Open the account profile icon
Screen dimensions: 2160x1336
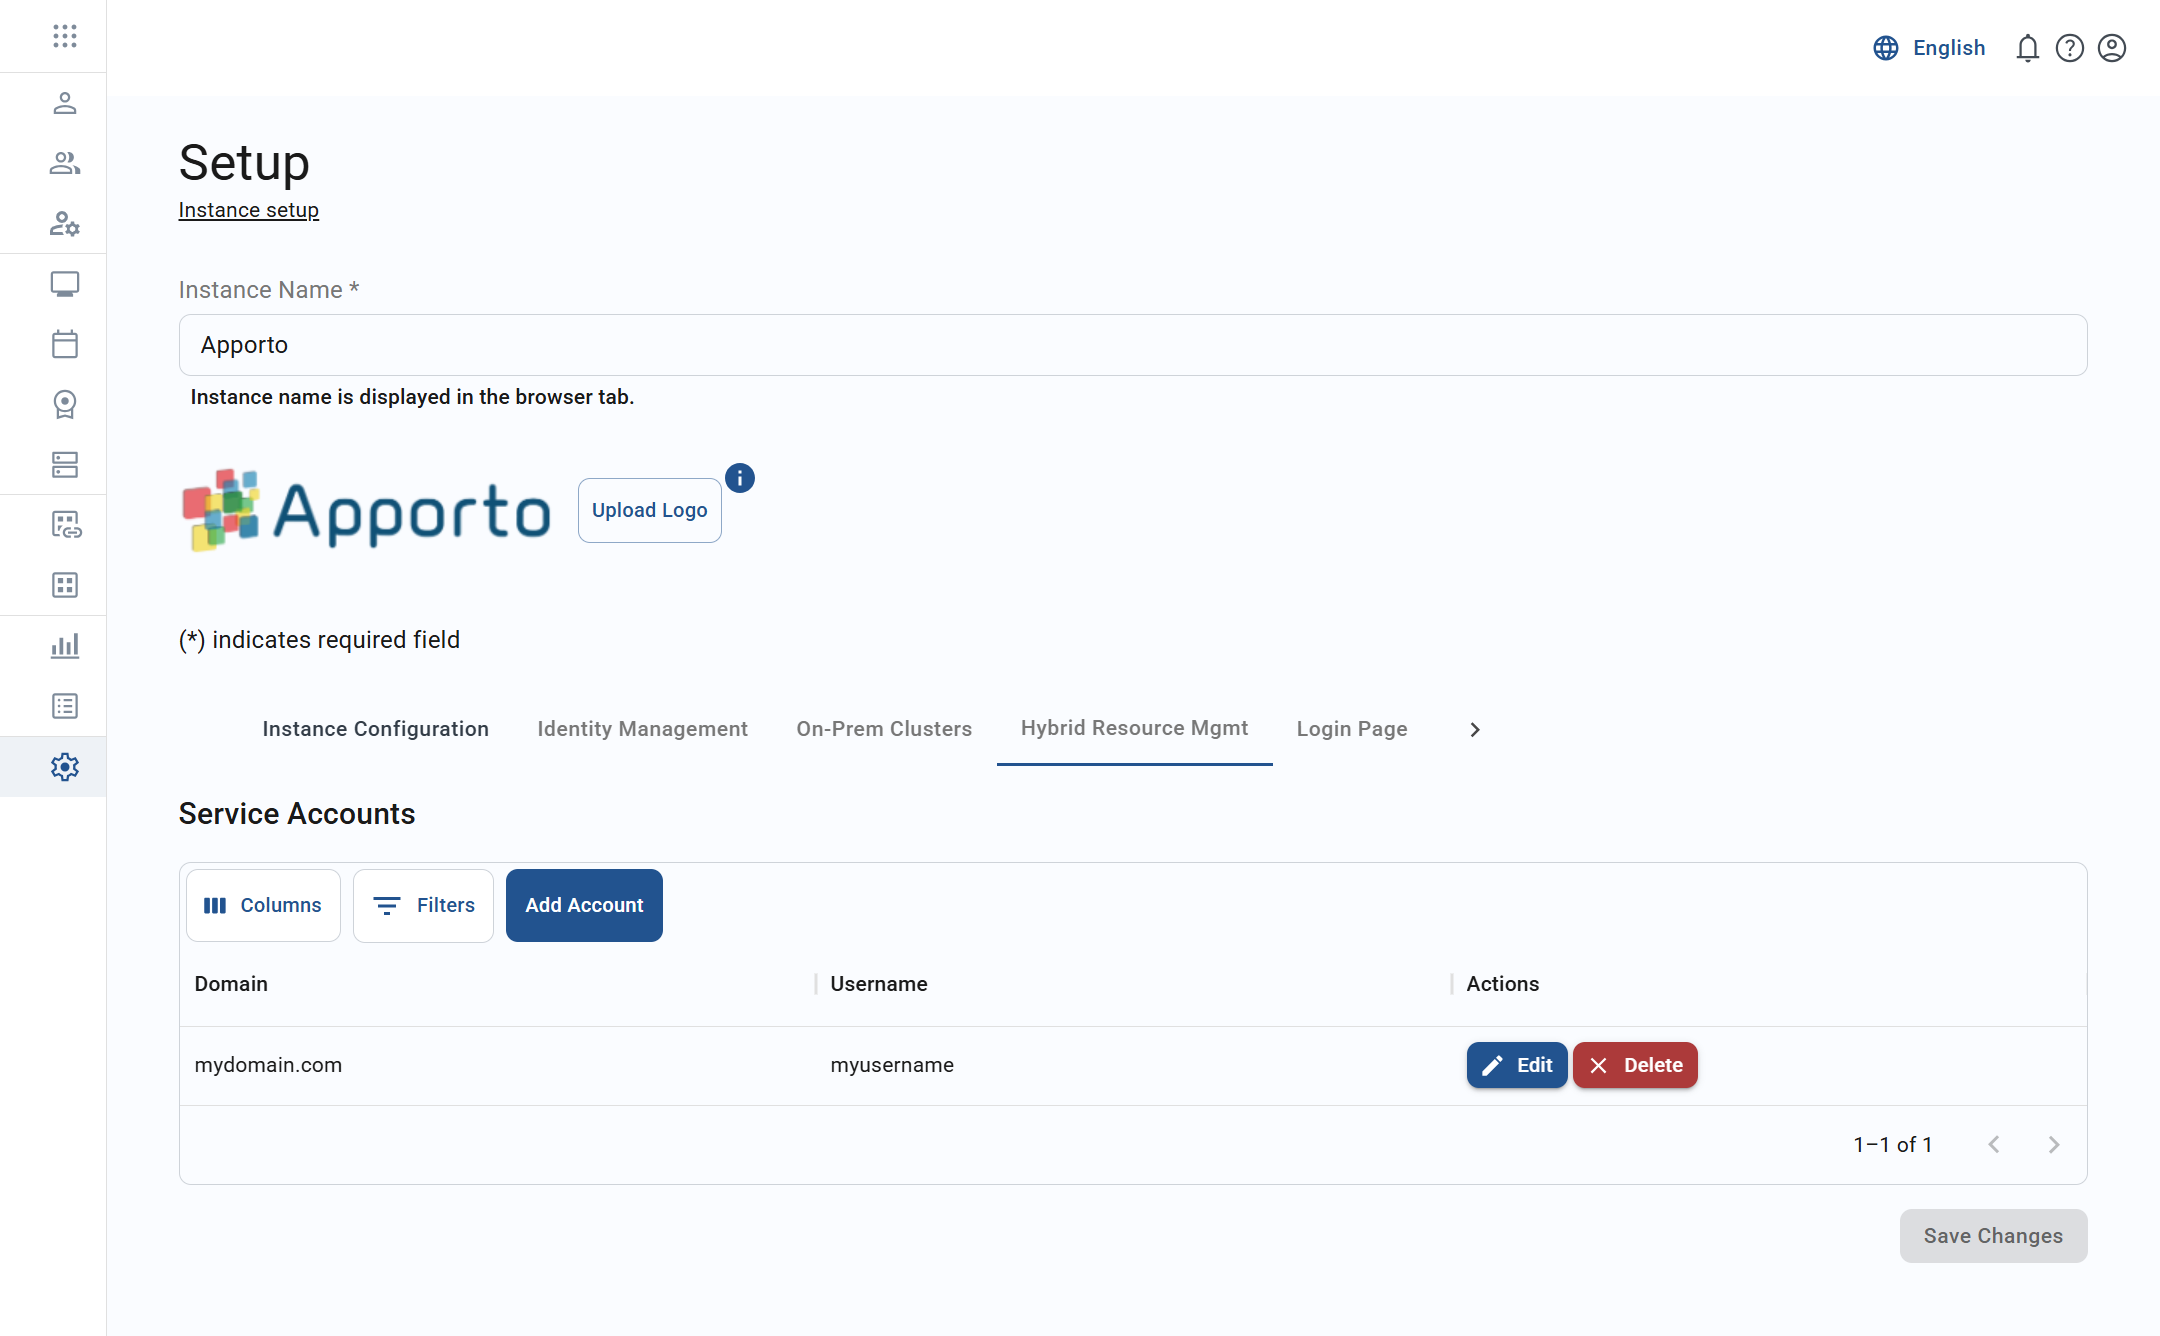[x=2111, y=47]
